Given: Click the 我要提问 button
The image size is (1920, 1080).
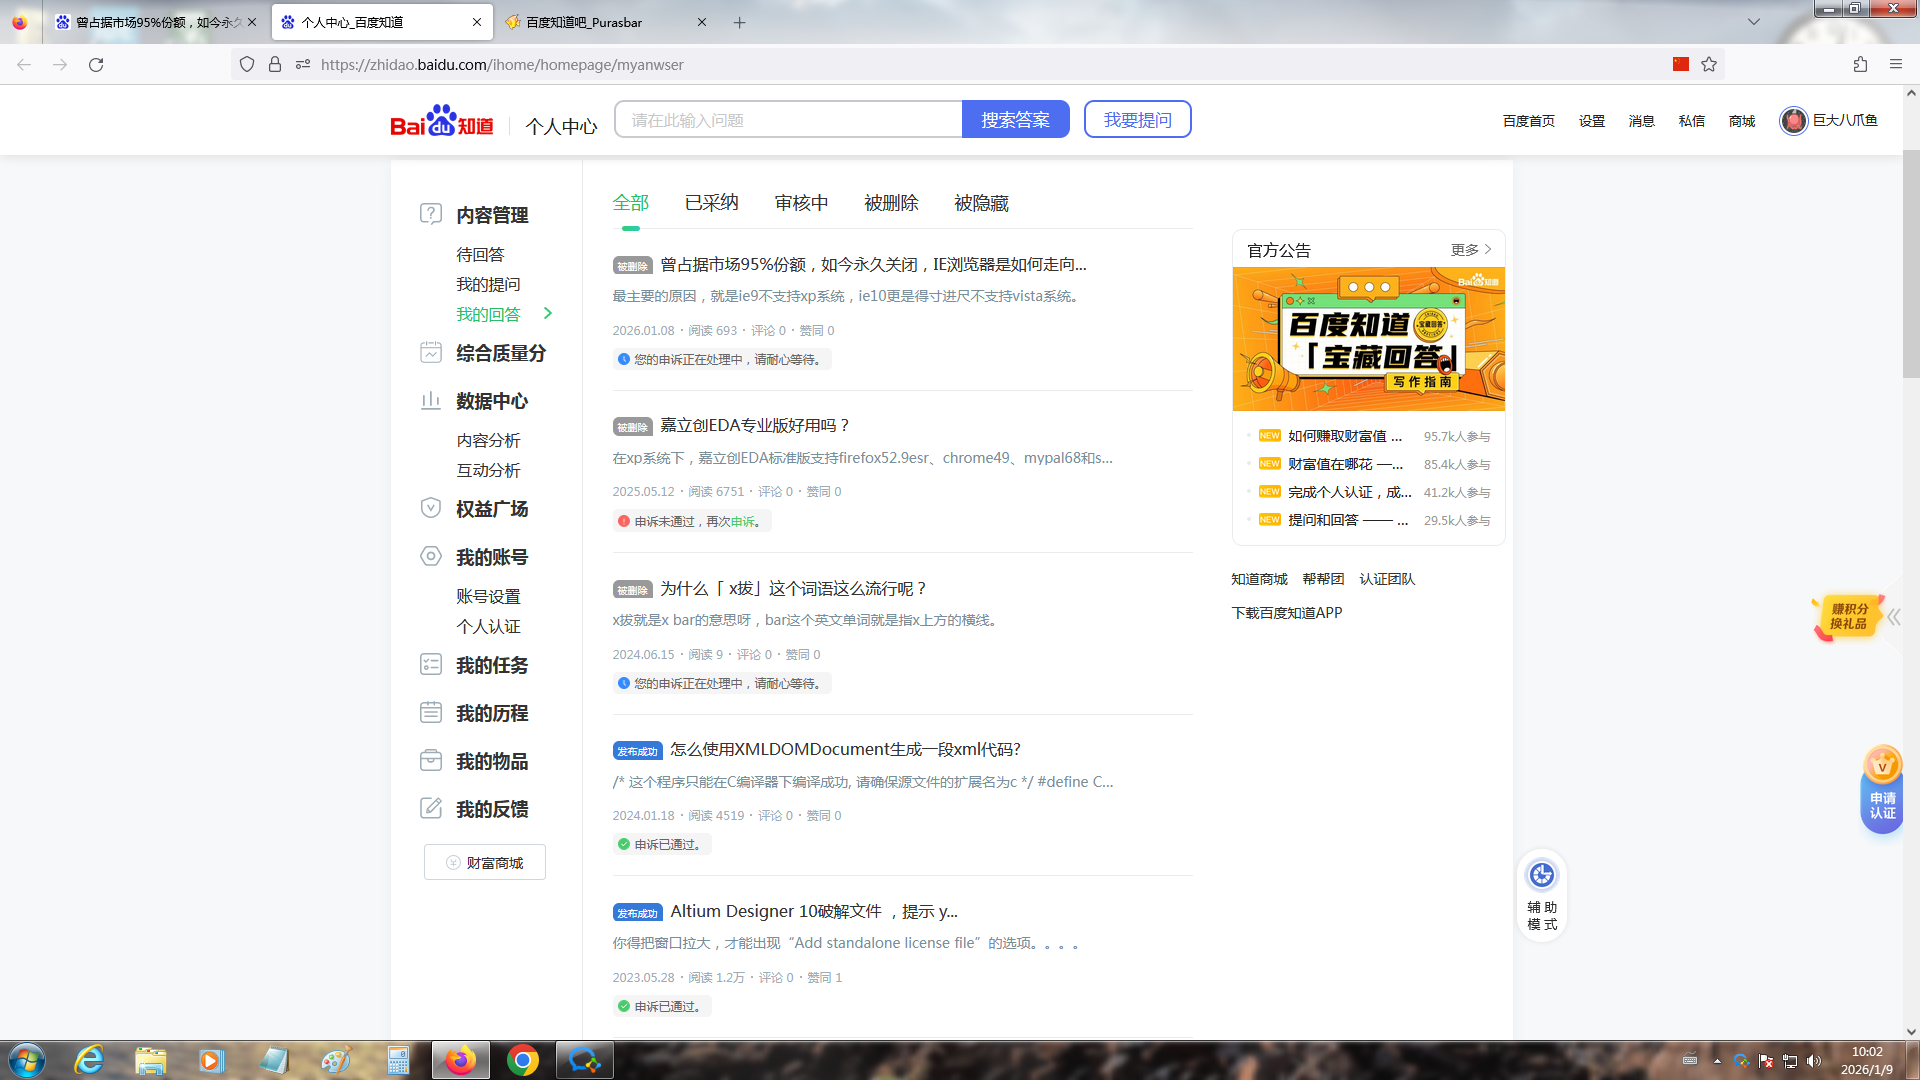Looking at the screenshot, I should (x=1137, y=120).
